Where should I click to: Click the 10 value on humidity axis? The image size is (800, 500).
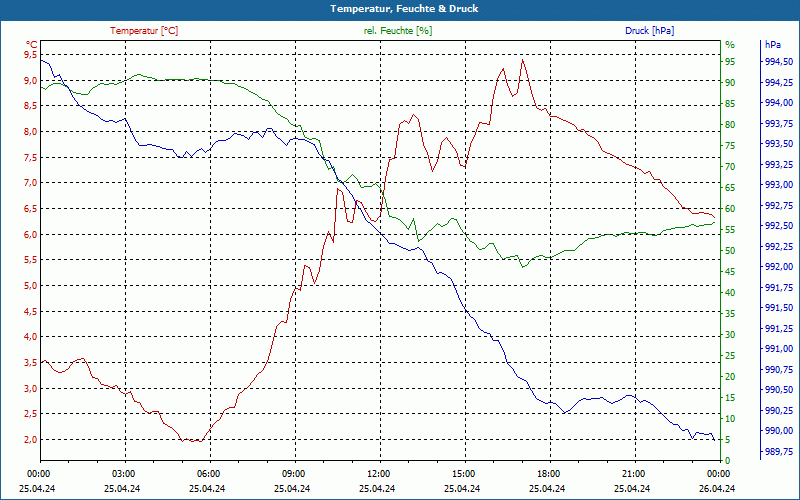730,419
